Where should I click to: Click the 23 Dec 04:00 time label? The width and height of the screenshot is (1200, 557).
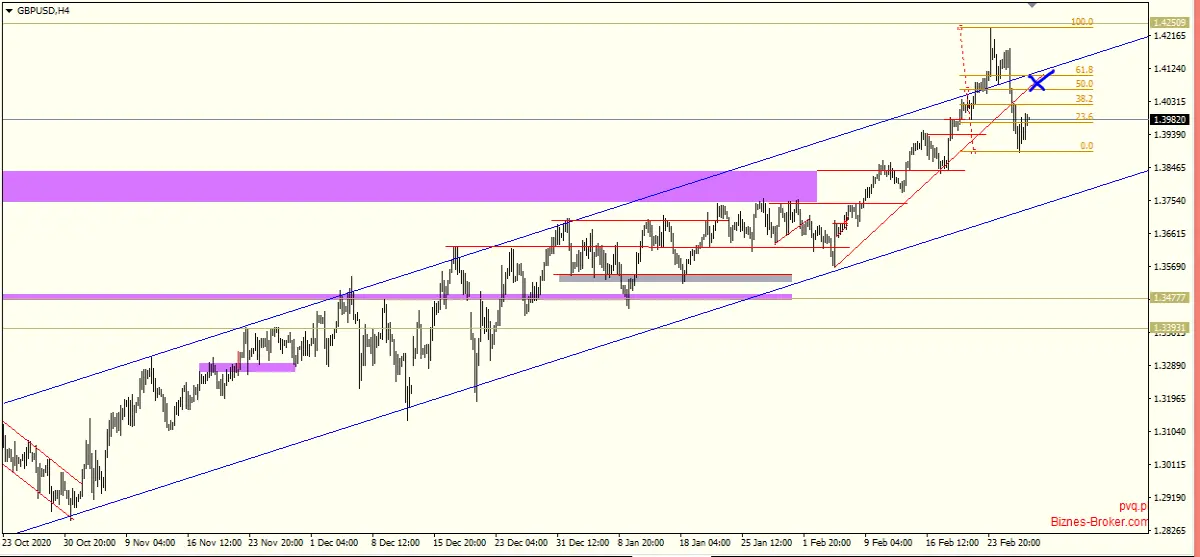click(x=520, y=542)
